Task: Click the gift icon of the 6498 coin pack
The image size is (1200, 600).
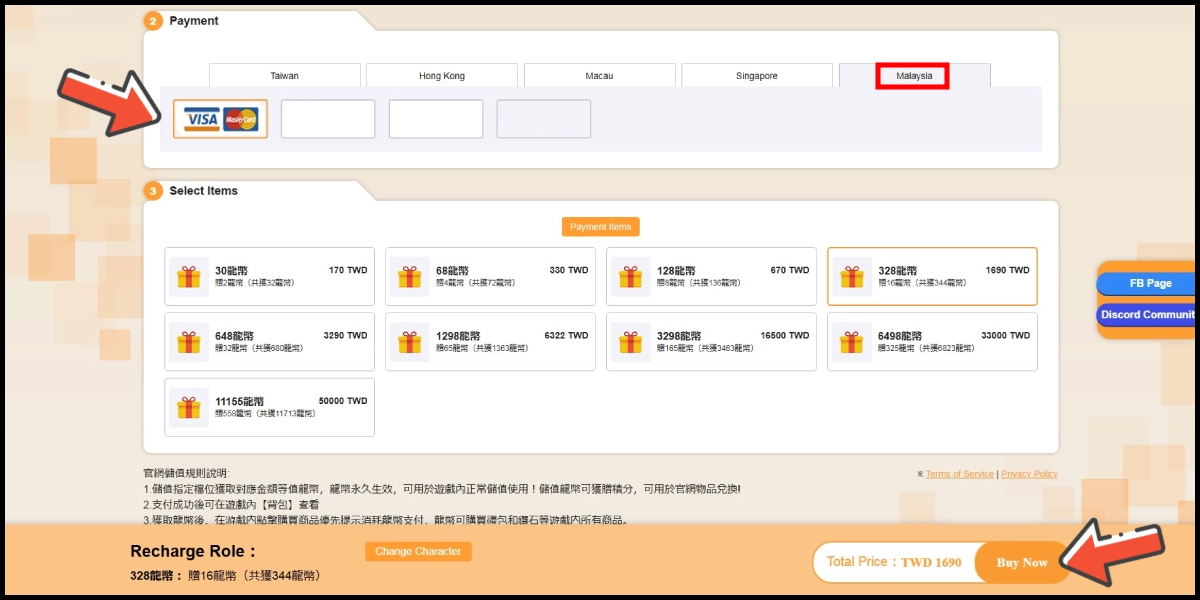Action: coord(852,342)
